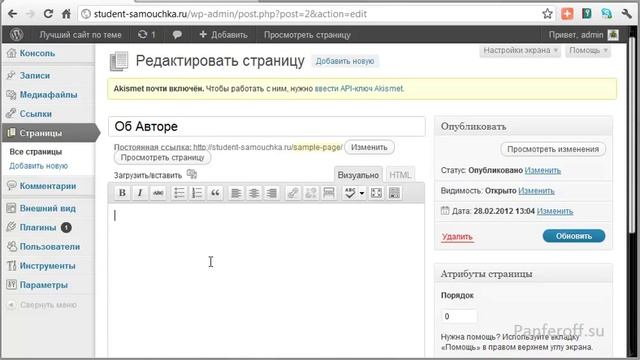The width and height of the screenshot is (640, 360).
Task: Click ввести API-ключ Akismet link
Action: pos(359,89)
